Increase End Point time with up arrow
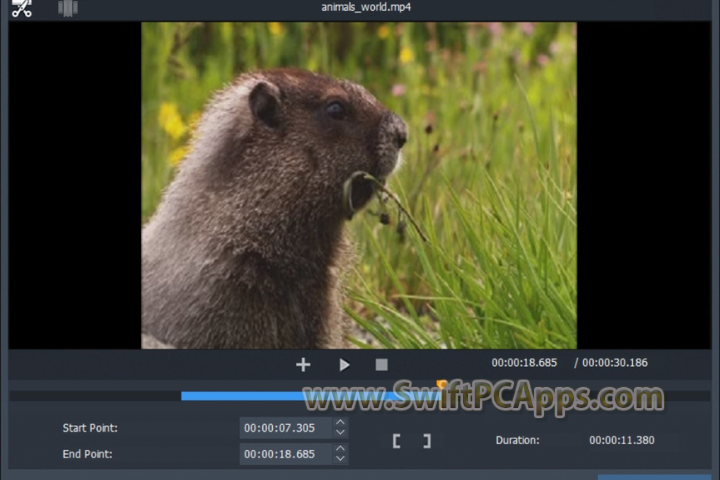 [340, 448]
